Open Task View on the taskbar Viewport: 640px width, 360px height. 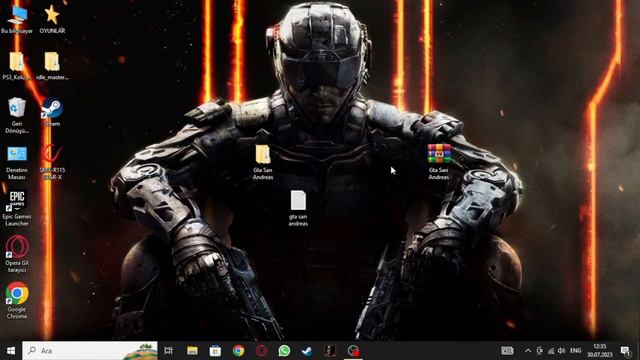tap(169, 351)
